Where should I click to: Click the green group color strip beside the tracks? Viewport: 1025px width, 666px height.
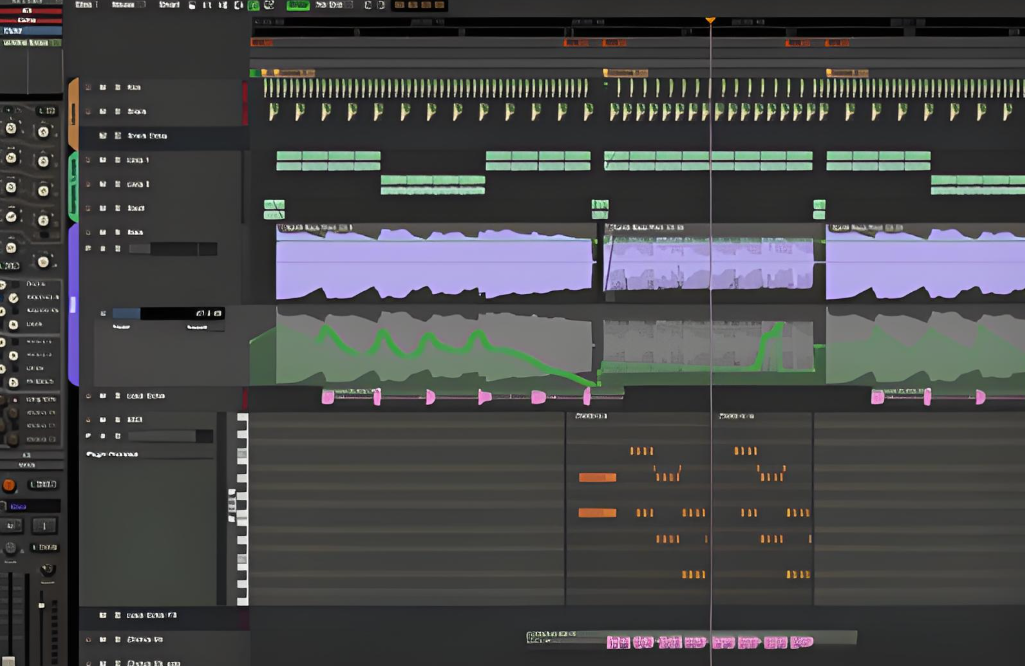pyautogui.click(x=73, y=187)
